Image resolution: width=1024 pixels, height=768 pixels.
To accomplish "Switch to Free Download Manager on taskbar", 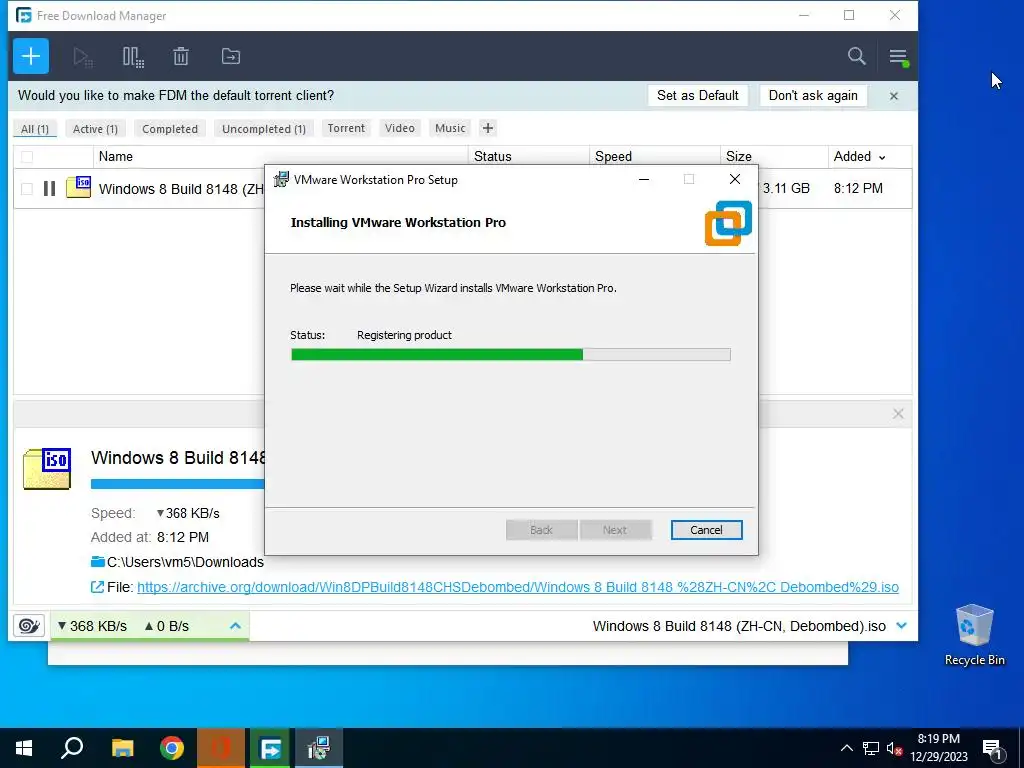I will pyautogui.click(x=270, y=748).
